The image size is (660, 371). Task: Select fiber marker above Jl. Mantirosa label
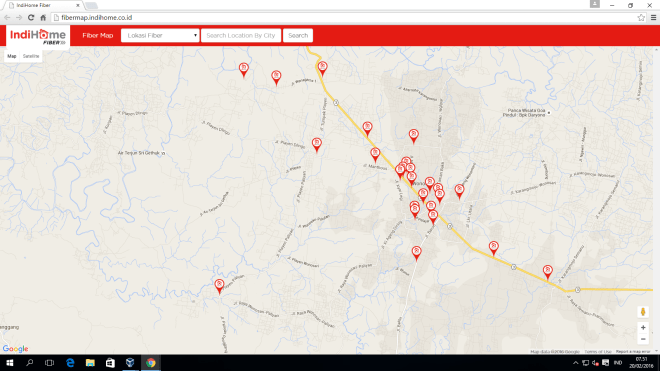(375, 155)
